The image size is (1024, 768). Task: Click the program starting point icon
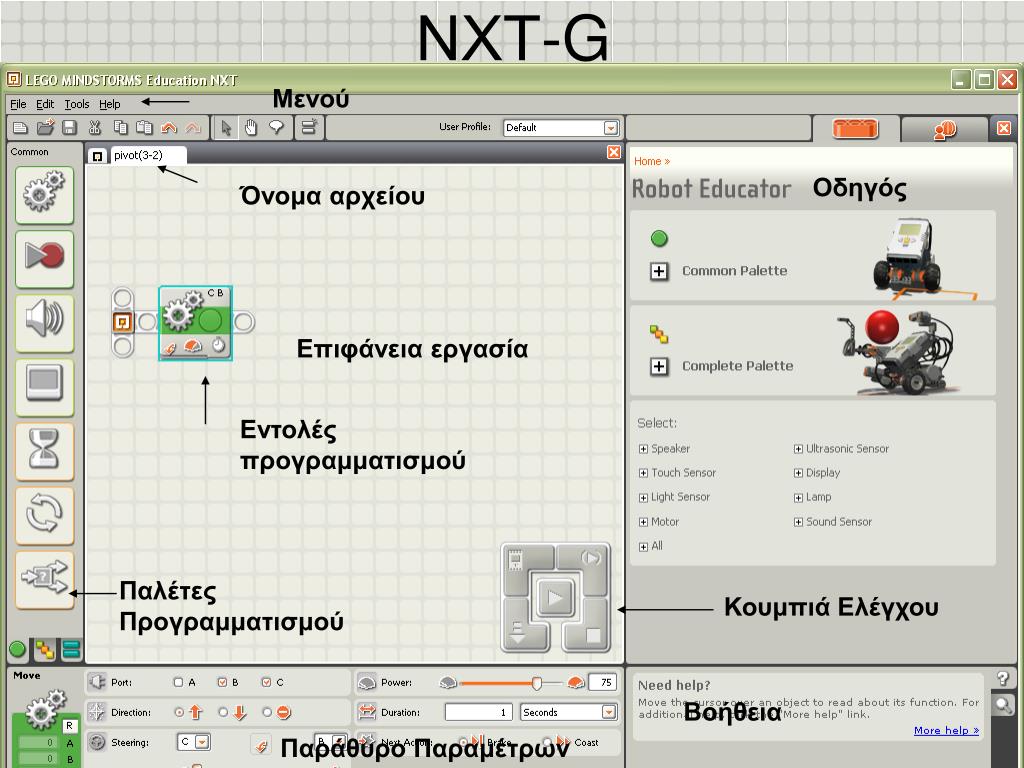[122, 322]
